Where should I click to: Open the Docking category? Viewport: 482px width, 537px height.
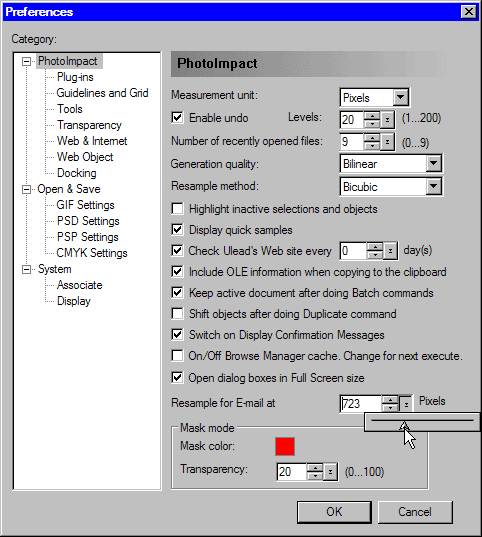click(x=77, y=173)
